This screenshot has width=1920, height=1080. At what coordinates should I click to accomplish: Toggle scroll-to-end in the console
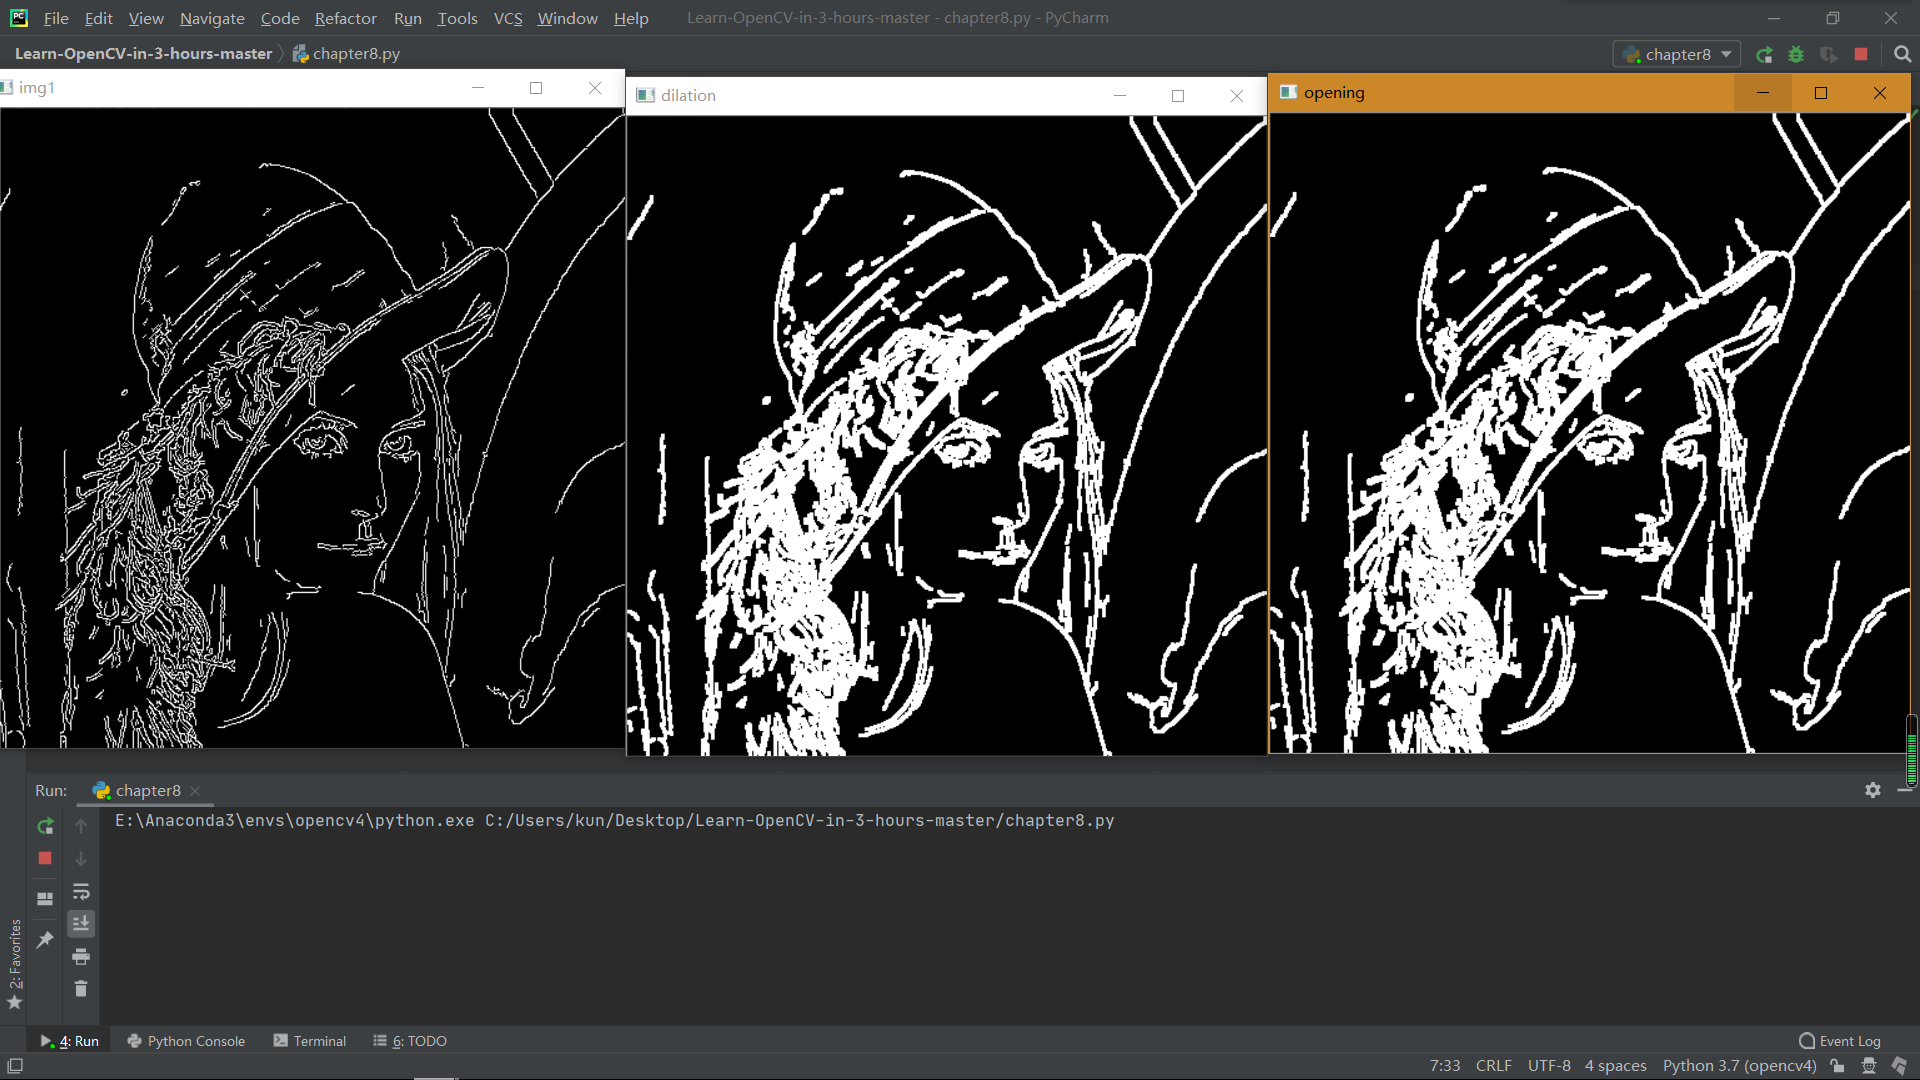pyautogui.click(x=81, y=924)
